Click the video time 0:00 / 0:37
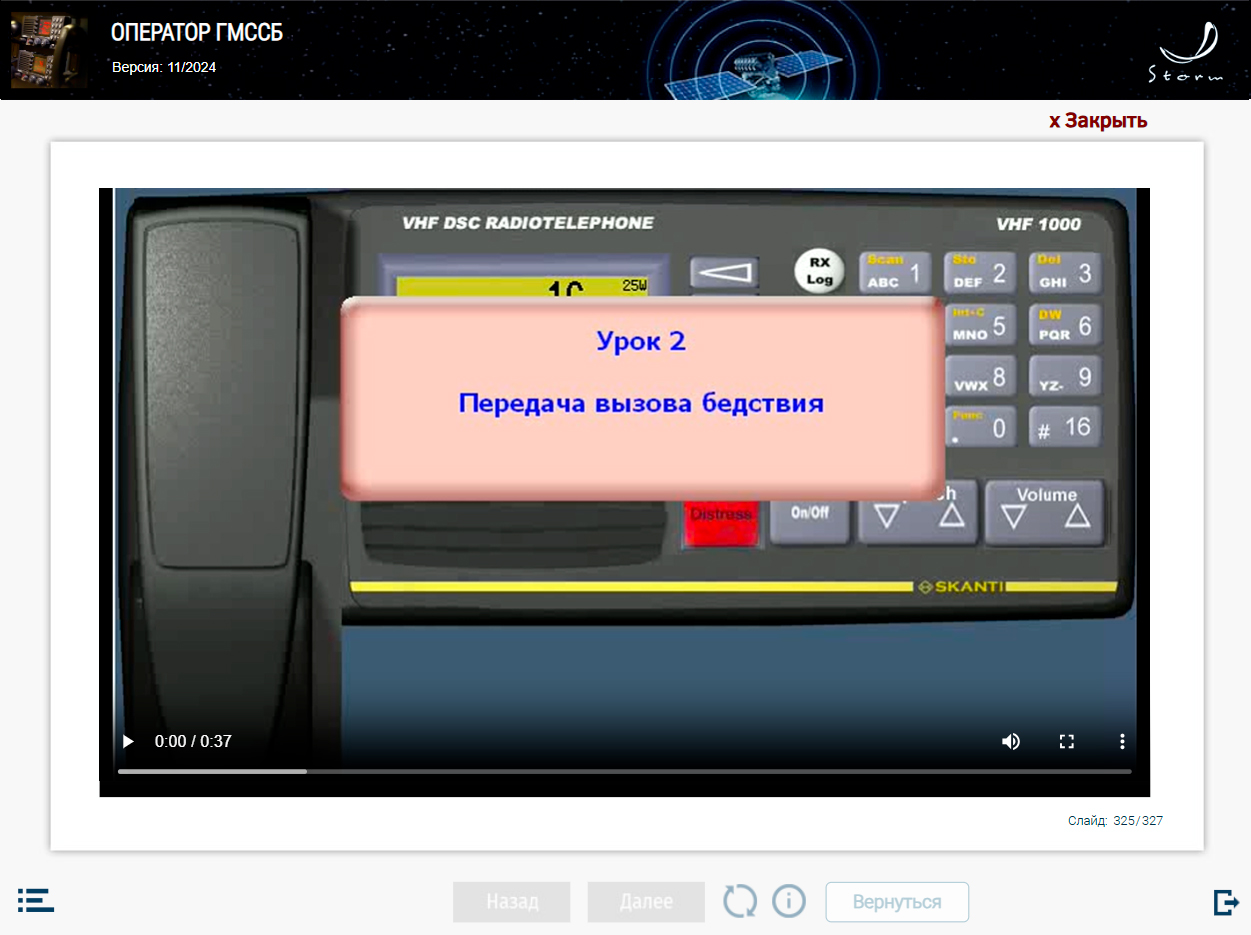Image resolution: width=1251 pixels, height=935 pixels. 193,742
